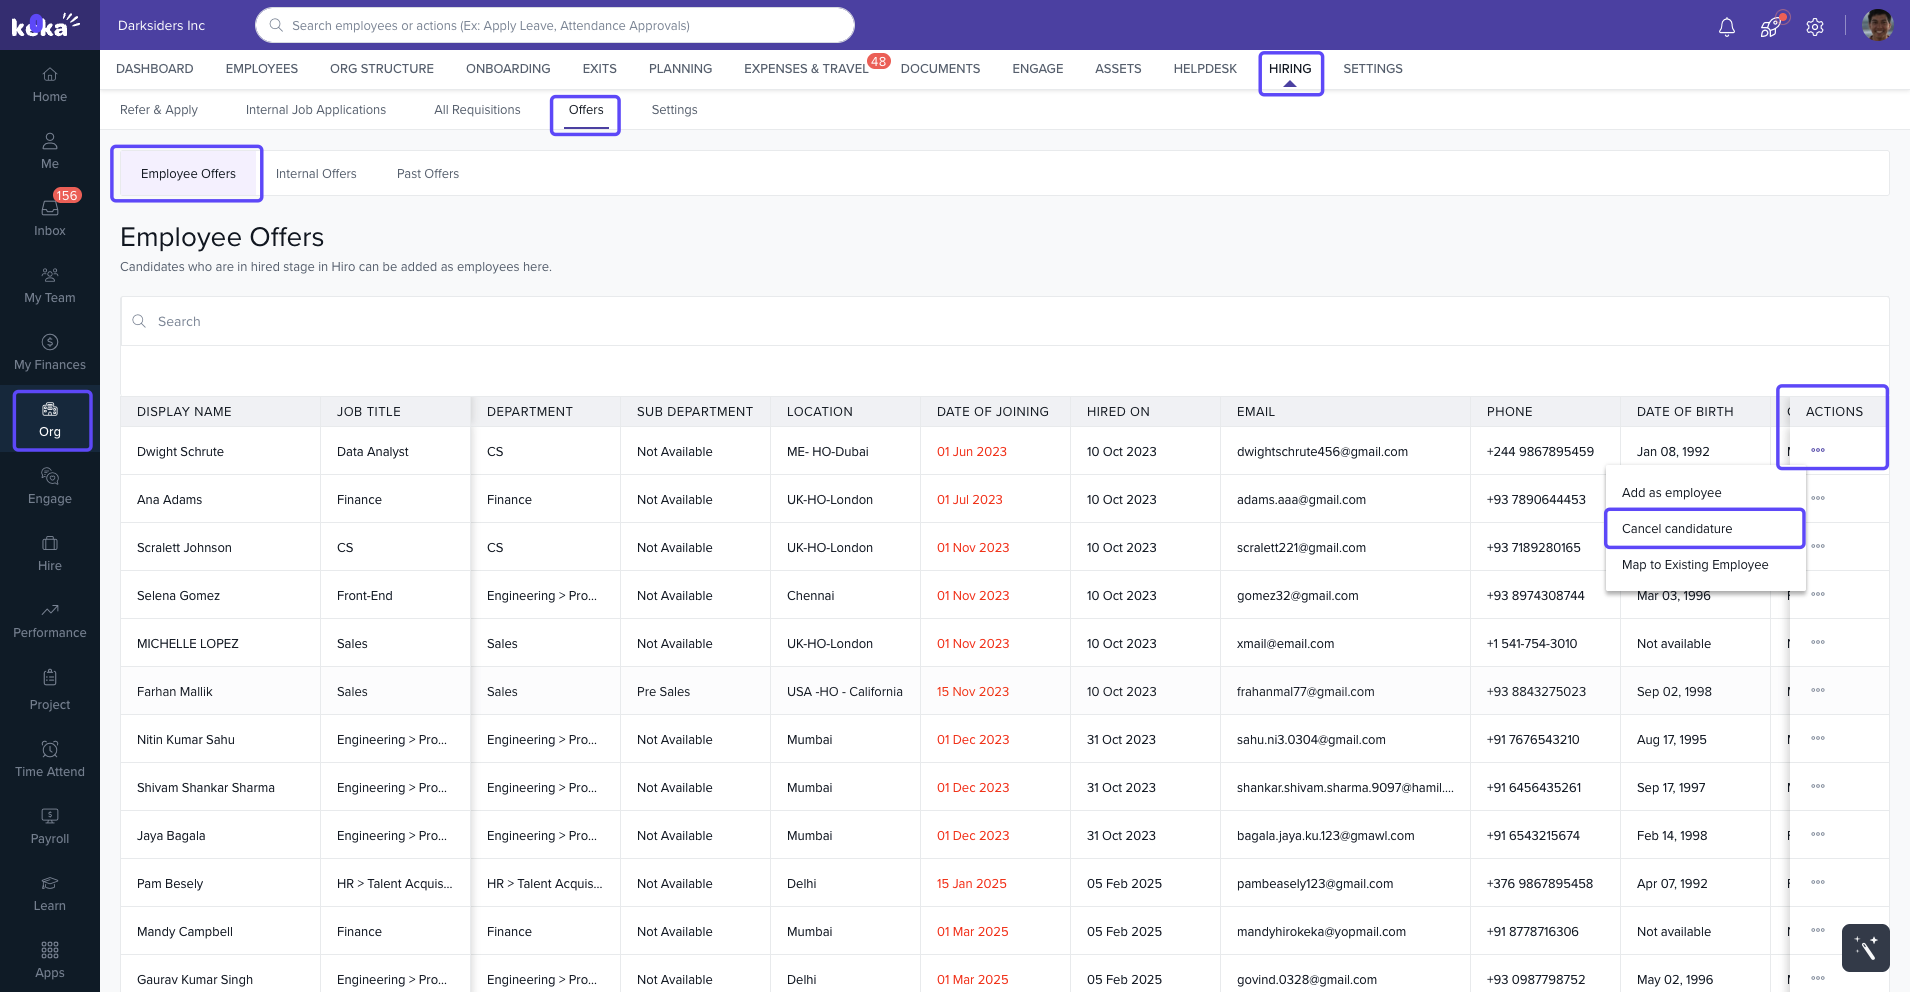Switch to Past Offers tab

(427, 174)
